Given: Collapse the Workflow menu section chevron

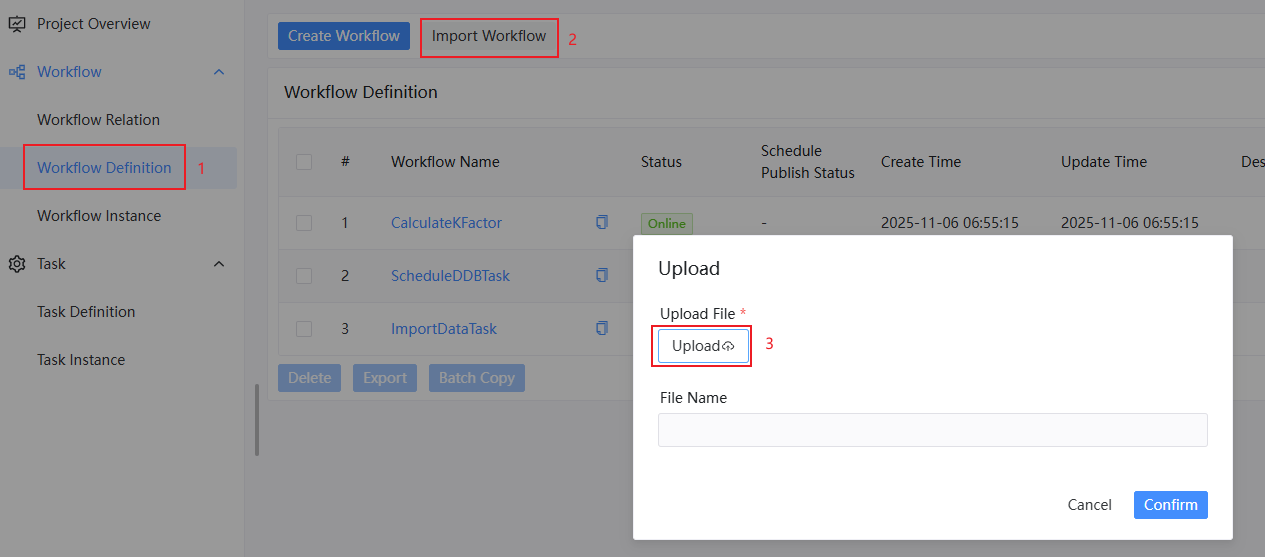Looking at the screenshot, I should 219,72.
